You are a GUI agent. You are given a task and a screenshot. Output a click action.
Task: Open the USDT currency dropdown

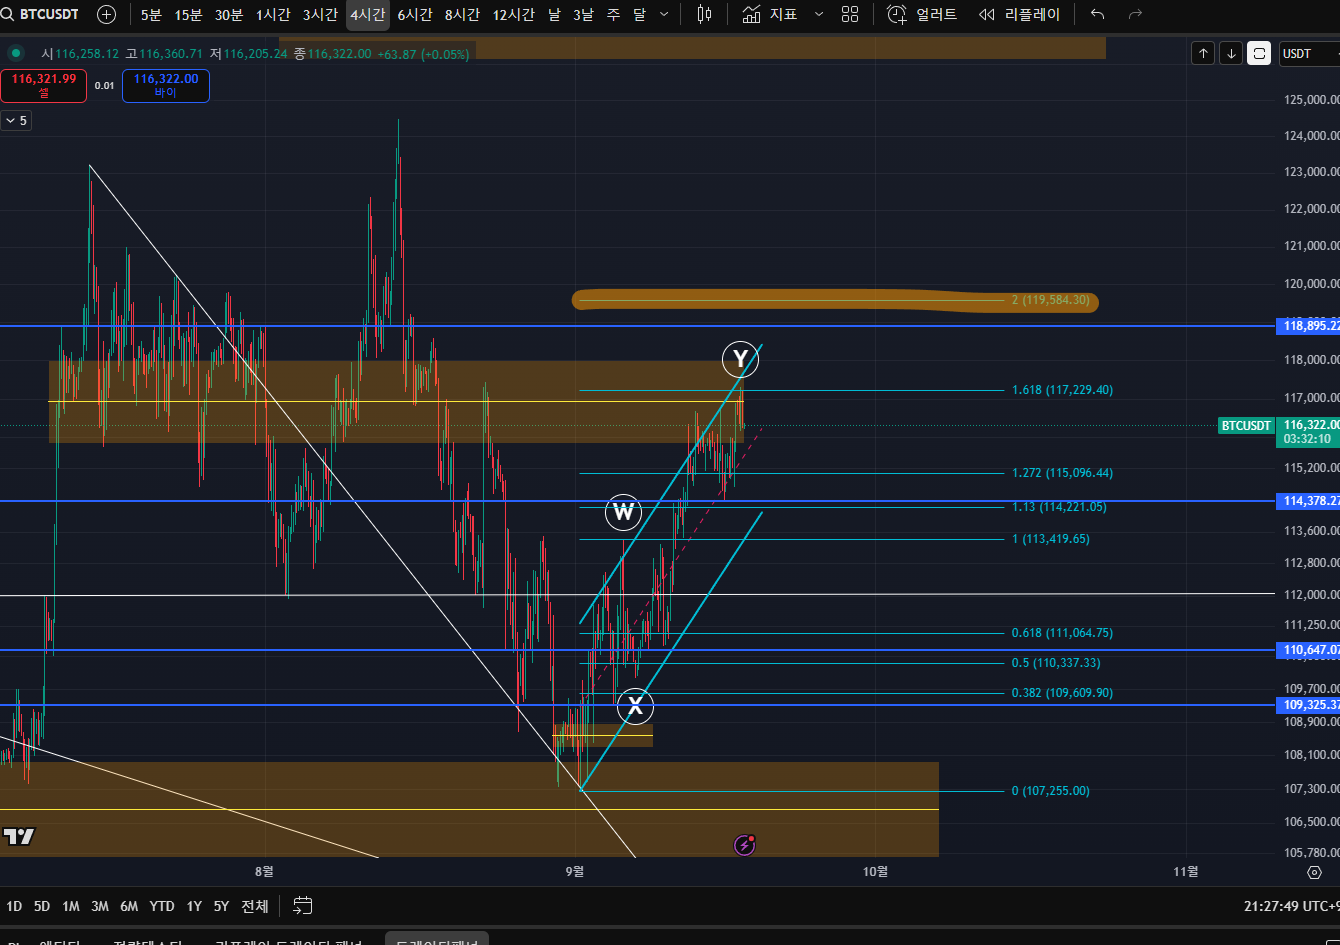tap(1308, 54)
